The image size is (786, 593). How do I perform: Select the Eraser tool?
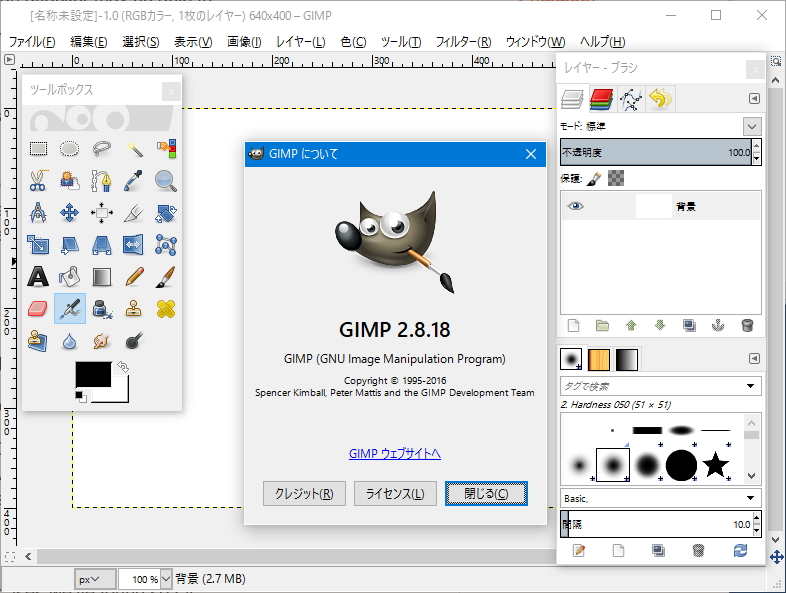coord(38,309)
